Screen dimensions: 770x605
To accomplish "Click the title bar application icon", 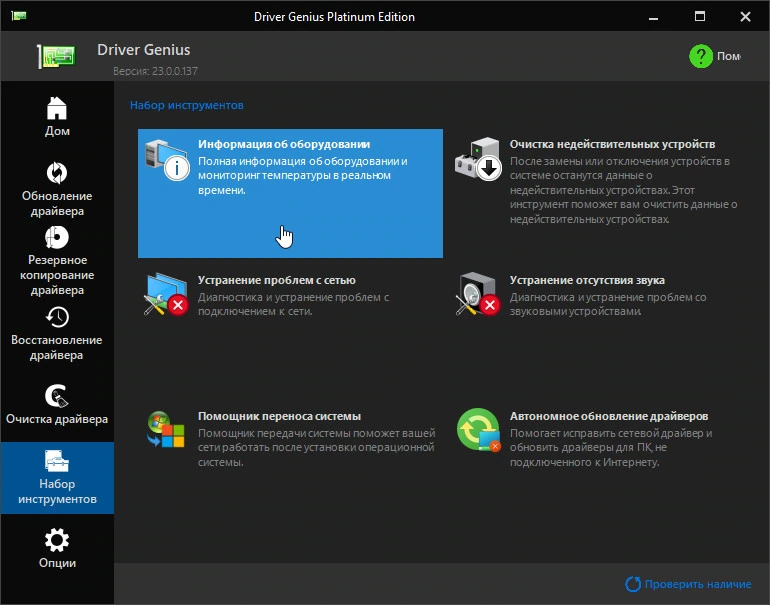I will pos(19,16).
